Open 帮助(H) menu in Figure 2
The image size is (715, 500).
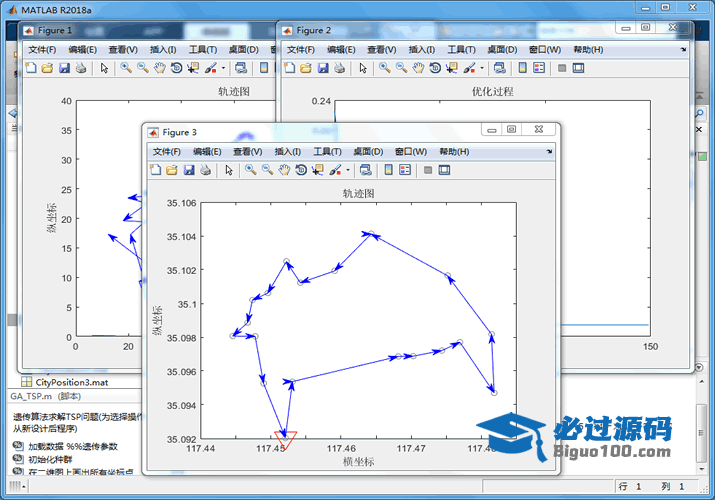coord(588,49)
